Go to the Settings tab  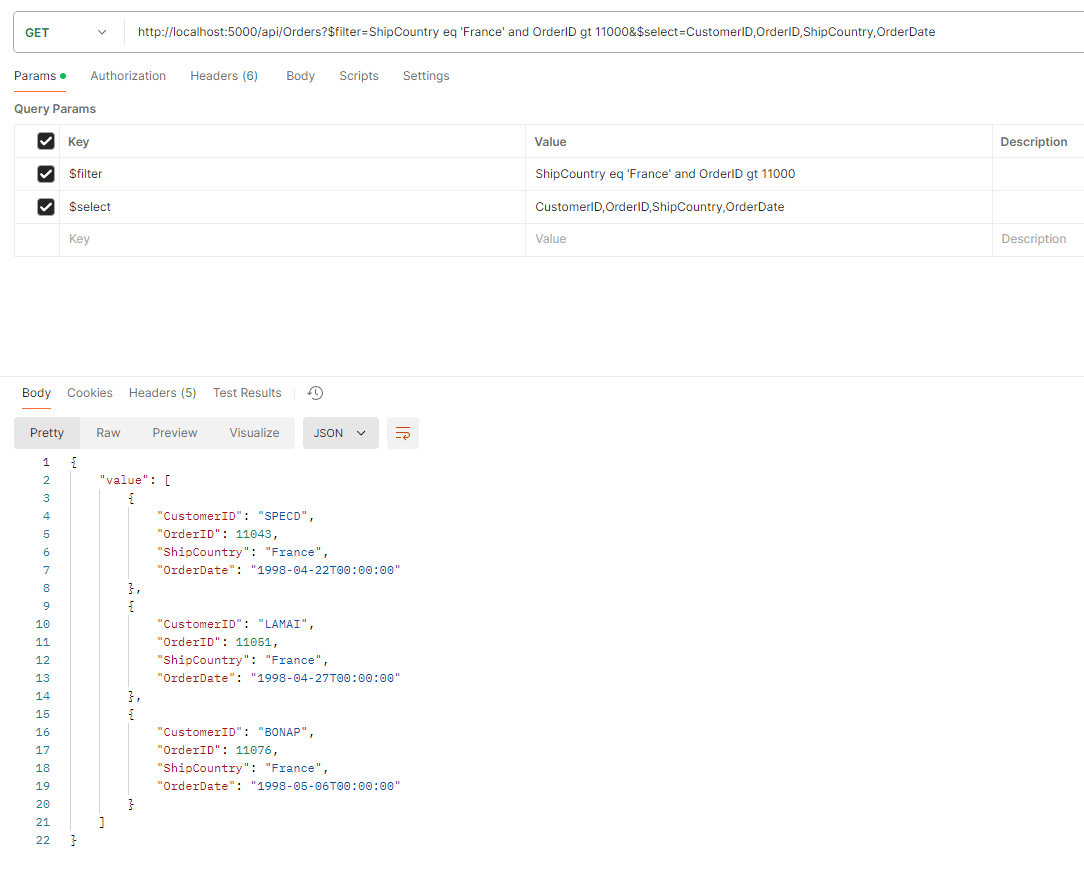[426, 76]
